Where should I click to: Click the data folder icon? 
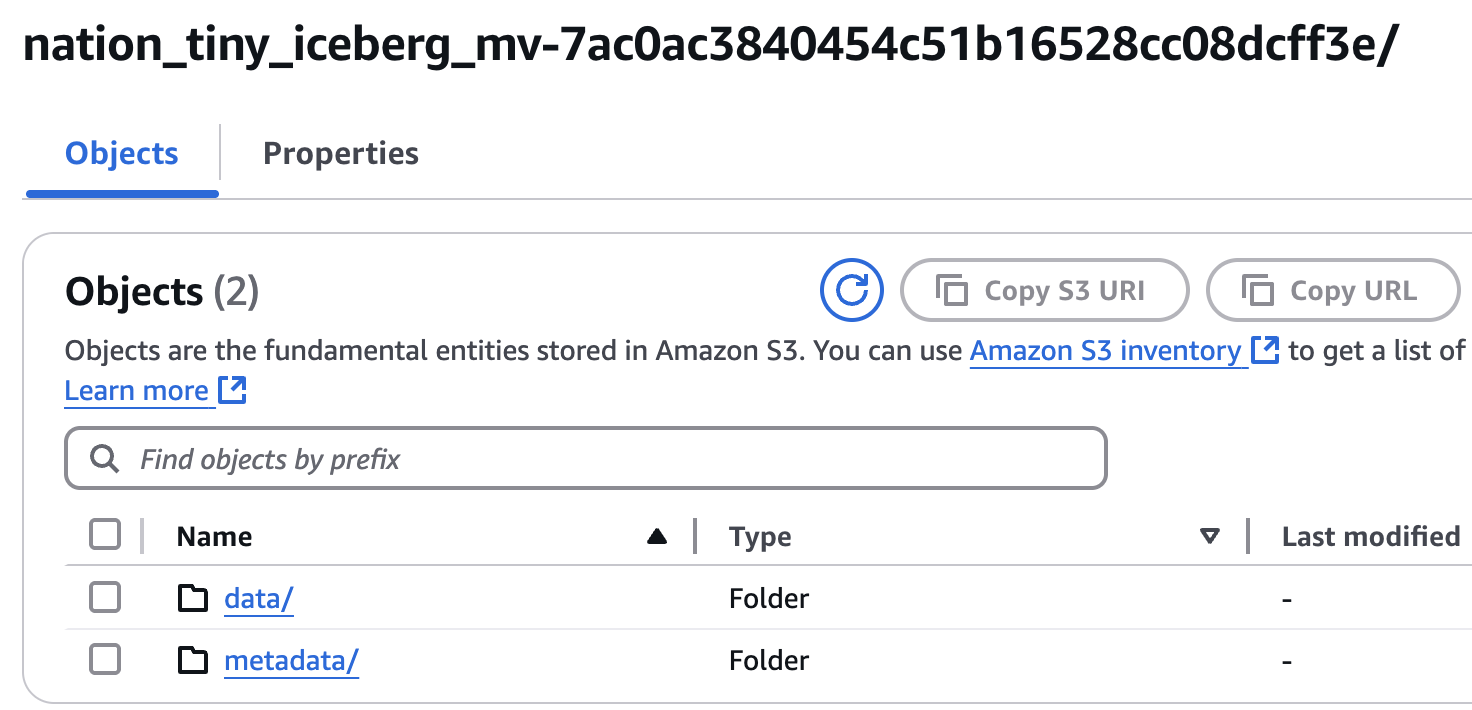tap(193, 599)
